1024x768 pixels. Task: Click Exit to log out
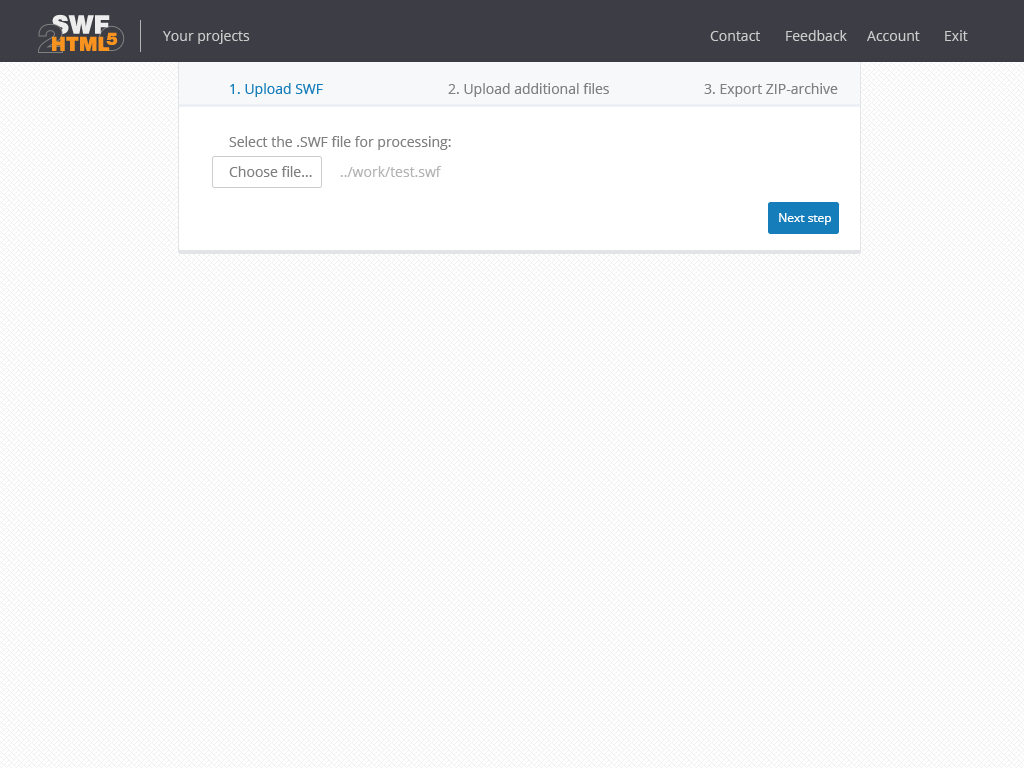point(955,36)
